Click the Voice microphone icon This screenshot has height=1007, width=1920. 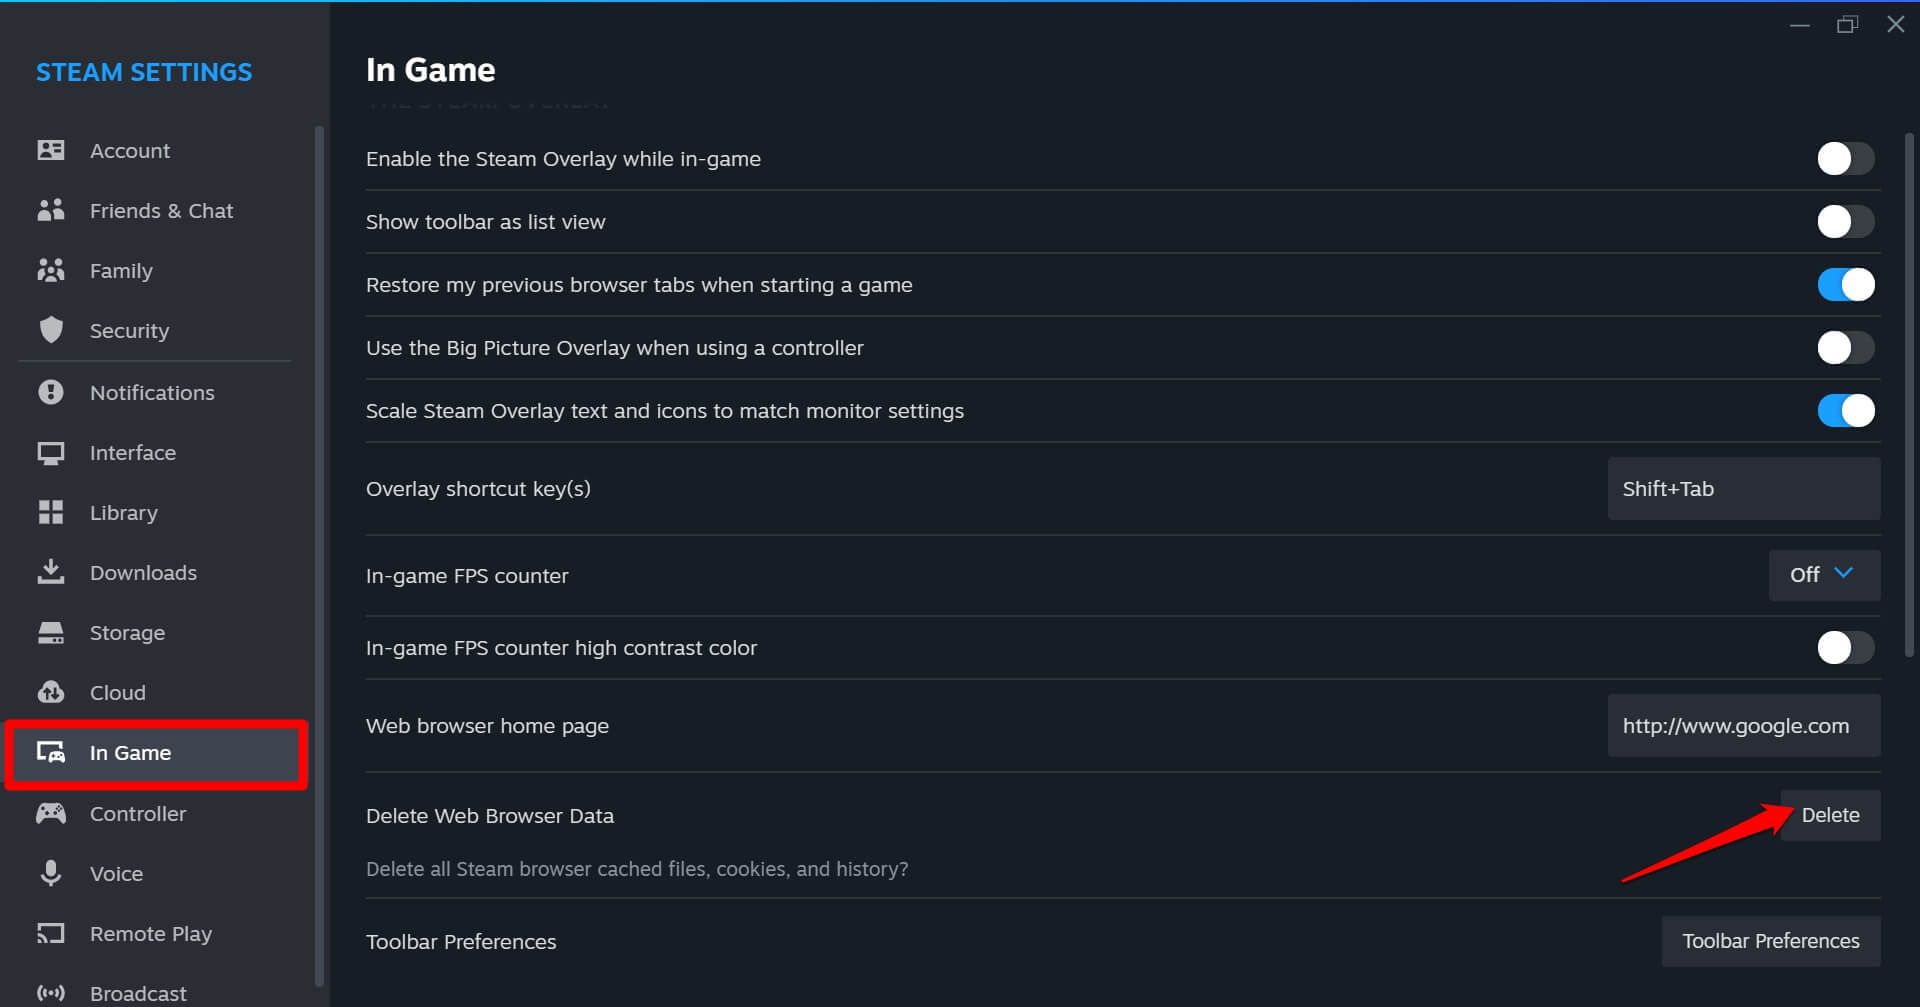coord(51,874)
